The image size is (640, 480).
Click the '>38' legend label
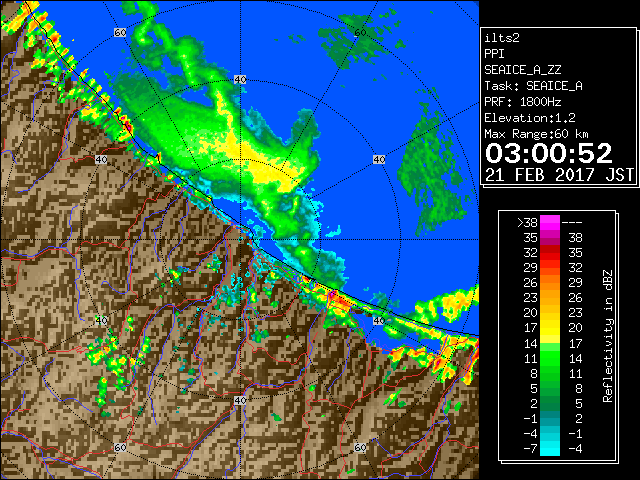527,223
